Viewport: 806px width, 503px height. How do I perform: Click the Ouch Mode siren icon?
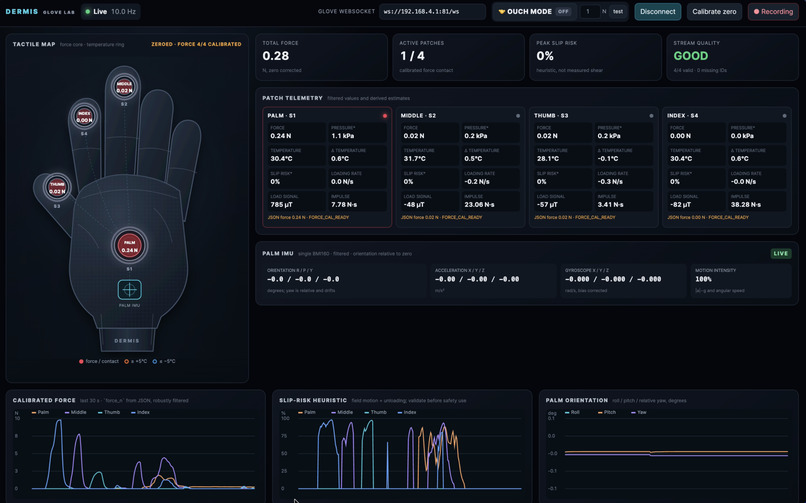click(x=502, y=11)
